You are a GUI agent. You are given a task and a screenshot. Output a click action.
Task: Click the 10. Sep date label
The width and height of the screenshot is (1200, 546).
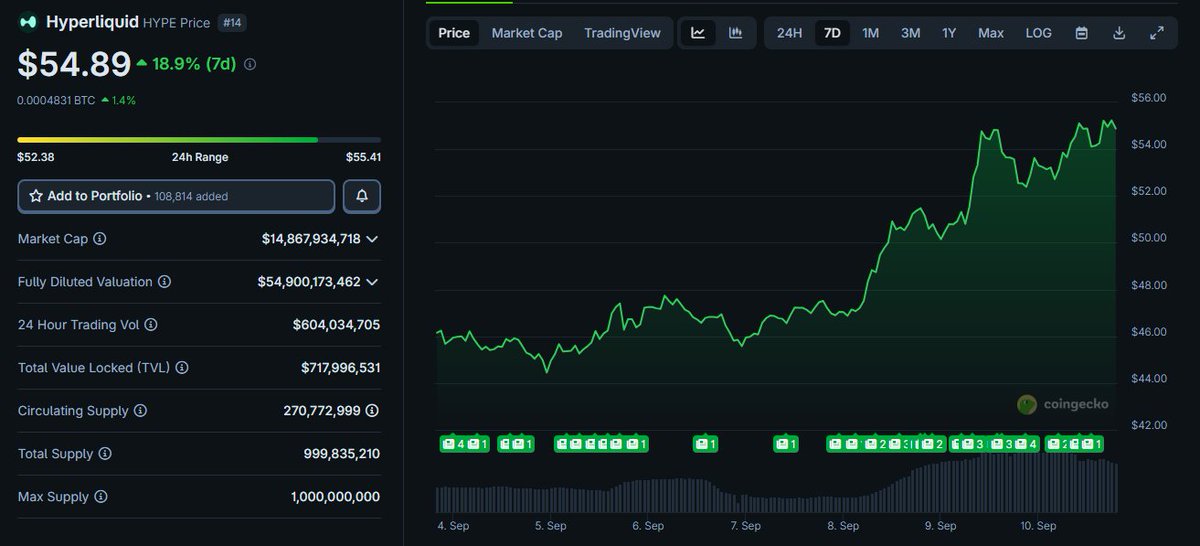1039,526
